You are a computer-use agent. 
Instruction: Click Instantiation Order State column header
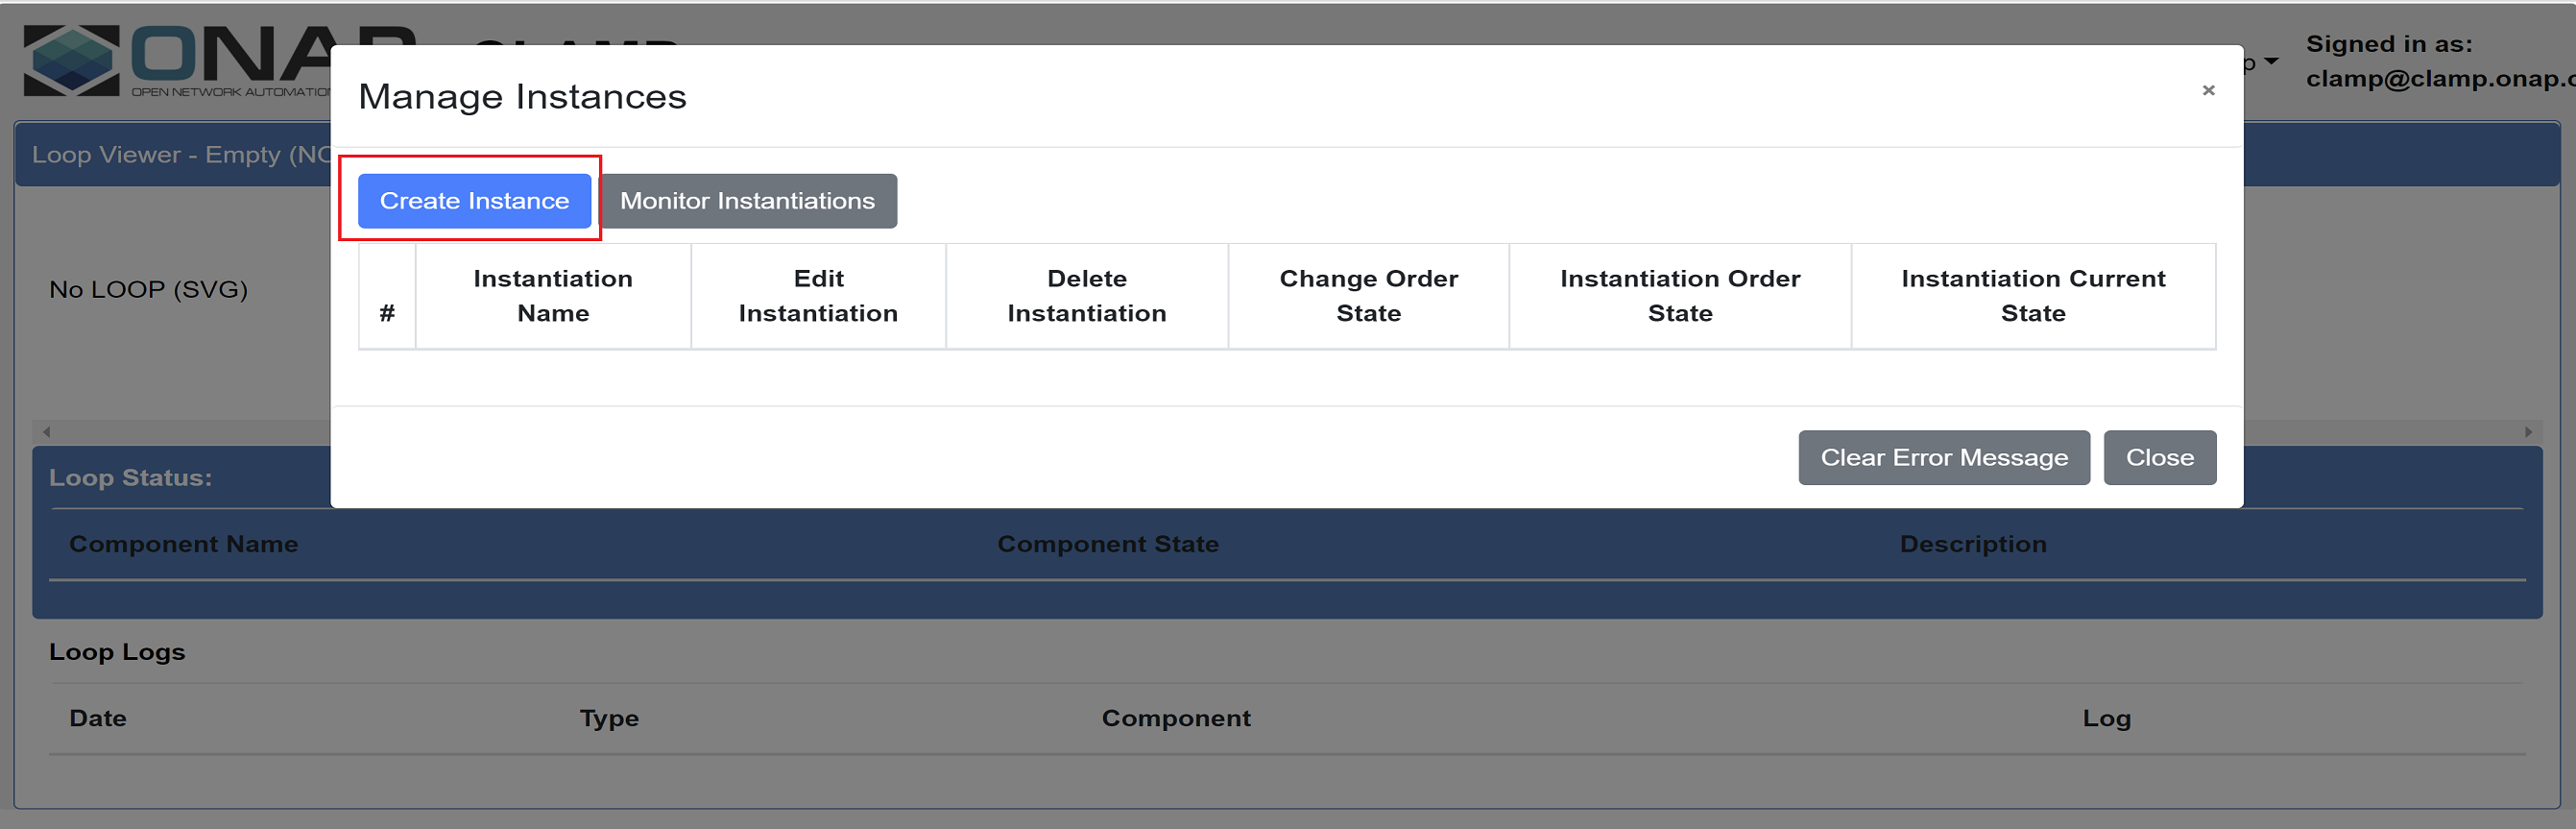pos(1680,296)
